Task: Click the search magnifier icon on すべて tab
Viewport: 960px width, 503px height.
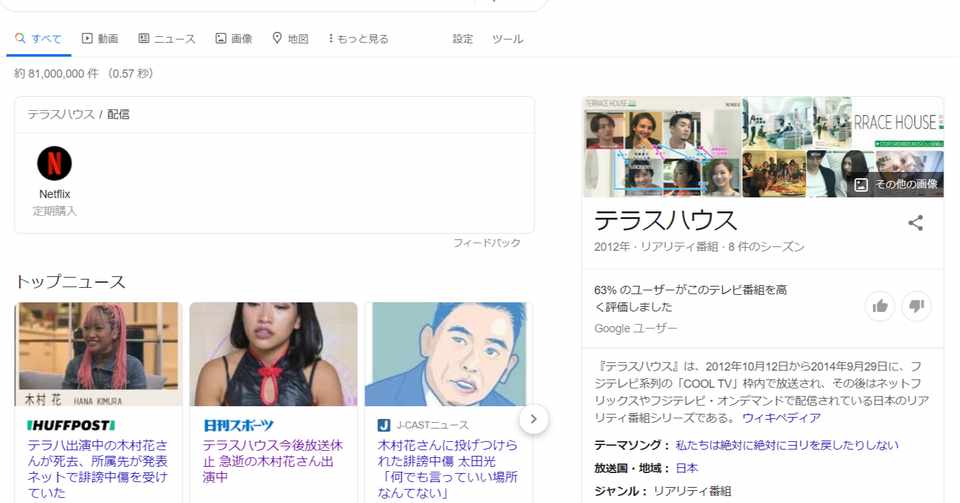Action: 20,39
